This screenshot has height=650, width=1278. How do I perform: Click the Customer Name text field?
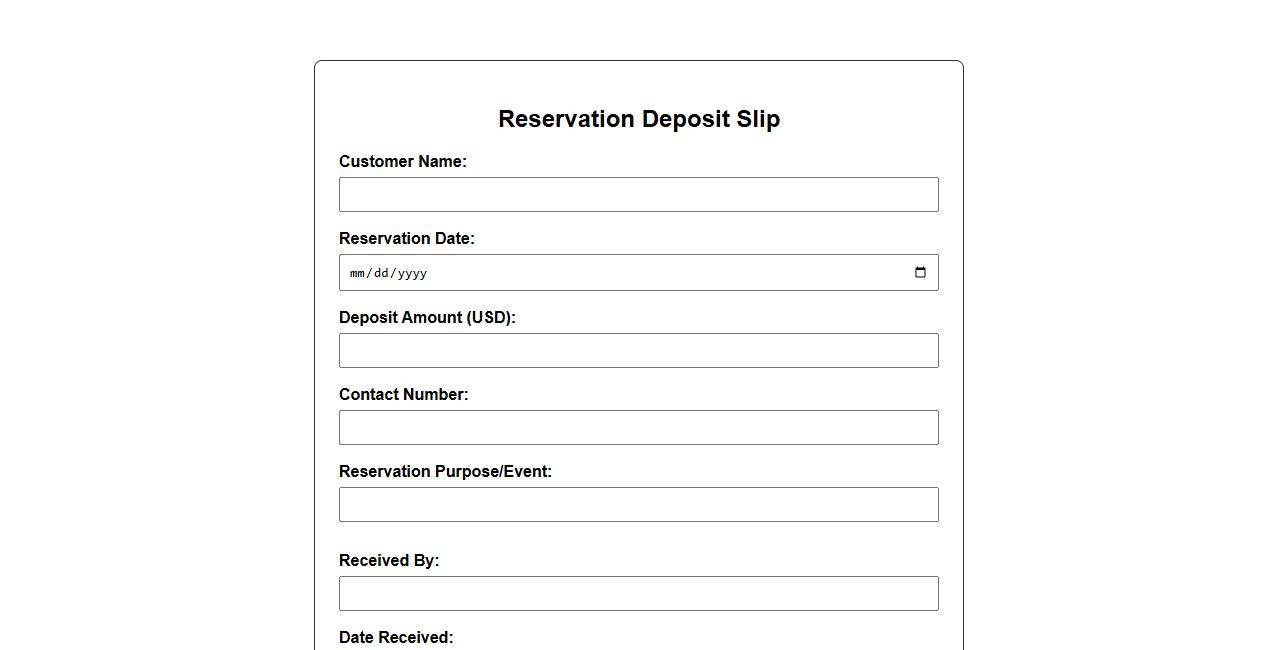click(x=638, y=195)
